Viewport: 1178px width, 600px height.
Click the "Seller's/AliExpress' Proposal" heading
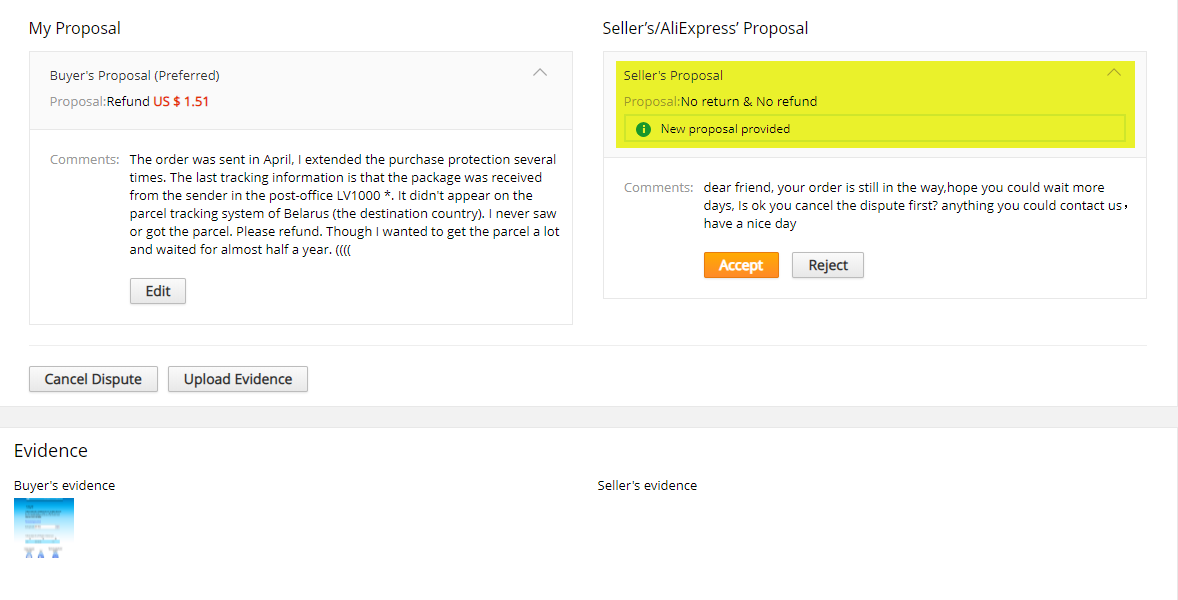point(705,28)
